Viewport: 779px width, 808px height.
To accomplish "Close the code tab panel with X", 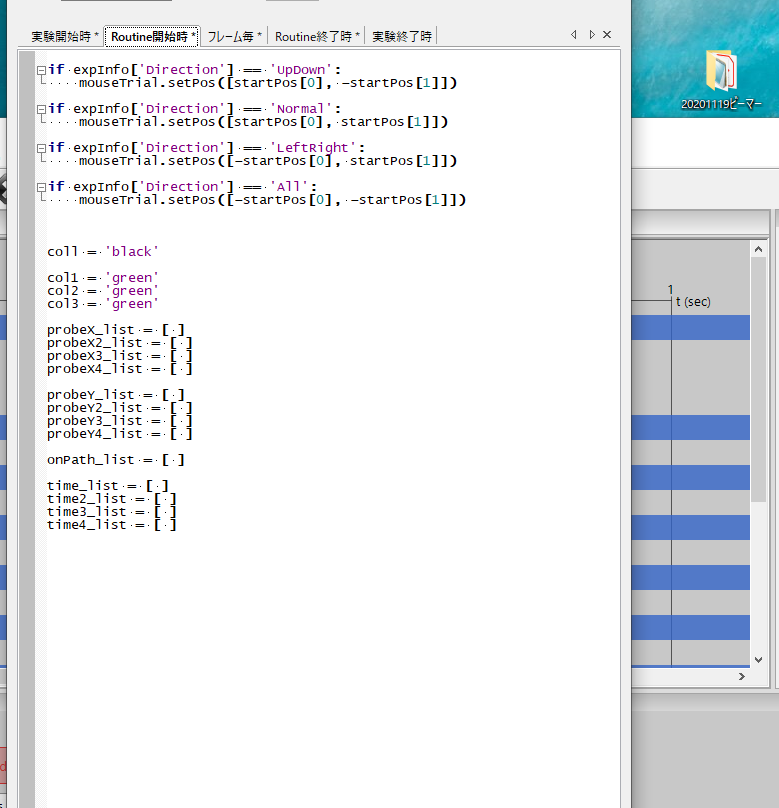I will coord(607,35).
